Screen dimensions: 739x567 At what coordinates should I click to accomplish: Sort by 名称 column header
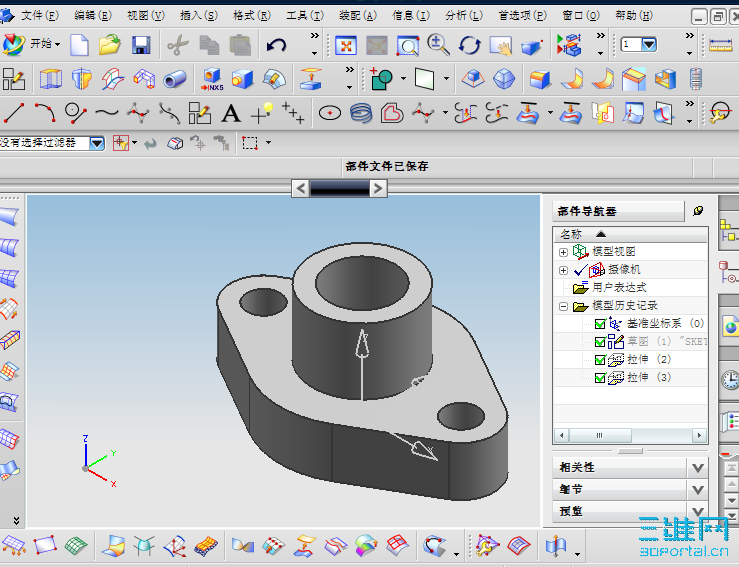click(630, 234)
